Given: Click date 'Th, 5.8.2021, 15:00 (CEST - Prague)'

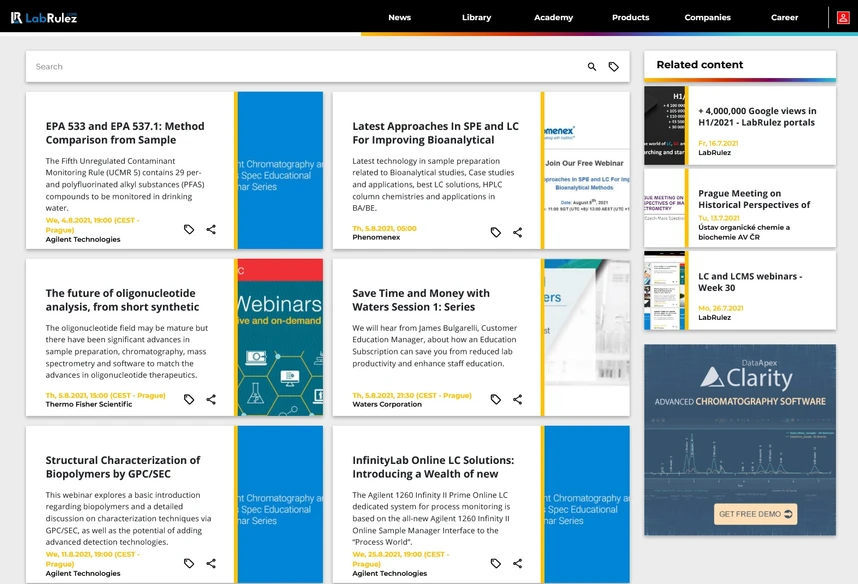Looking at the screenshot, I should point(105,395).
